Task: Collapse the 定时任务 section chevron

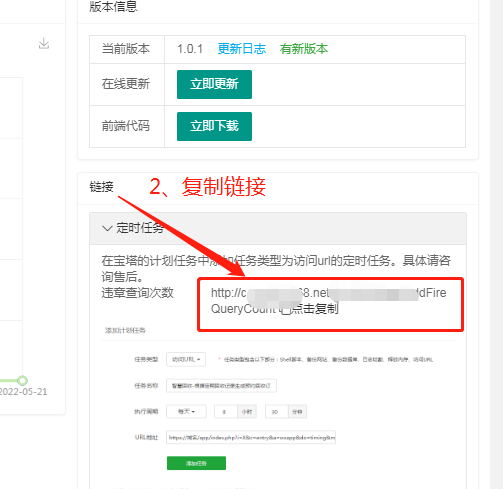Action: tap(107, 229)
